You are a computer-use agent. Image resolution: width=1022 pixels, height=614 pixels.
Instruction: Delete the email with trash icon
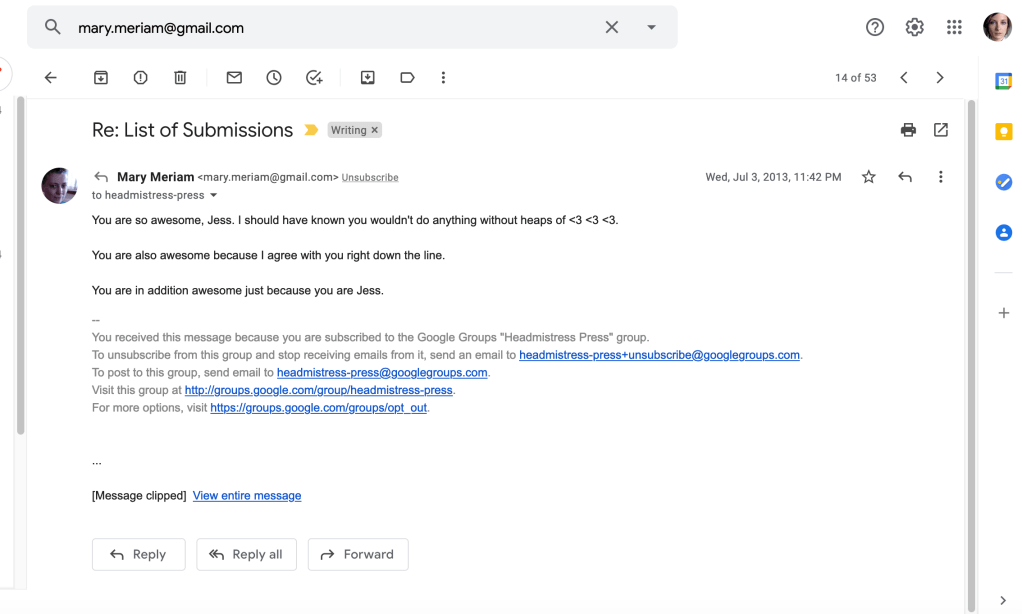click(180, 78)
